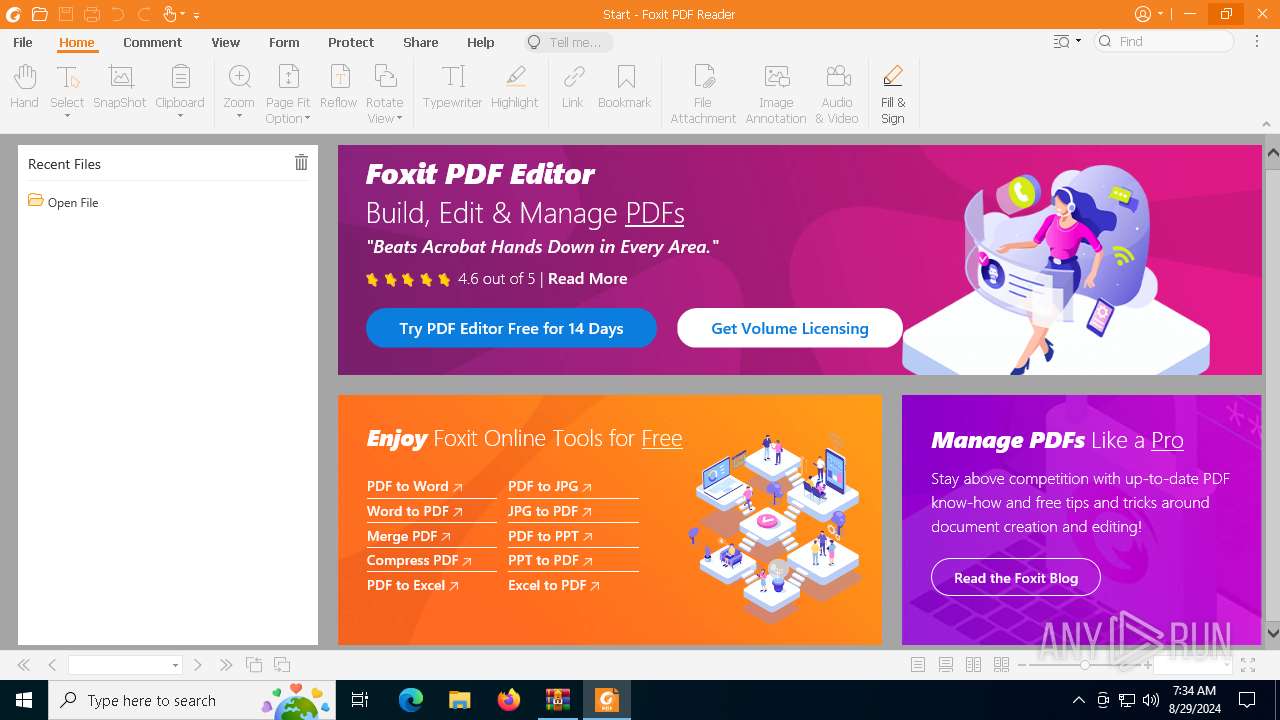This screenshot has height=720, width=1280.
Task: Switch to the Share tab
Action: pyautogui.click(x=421, y=42)
